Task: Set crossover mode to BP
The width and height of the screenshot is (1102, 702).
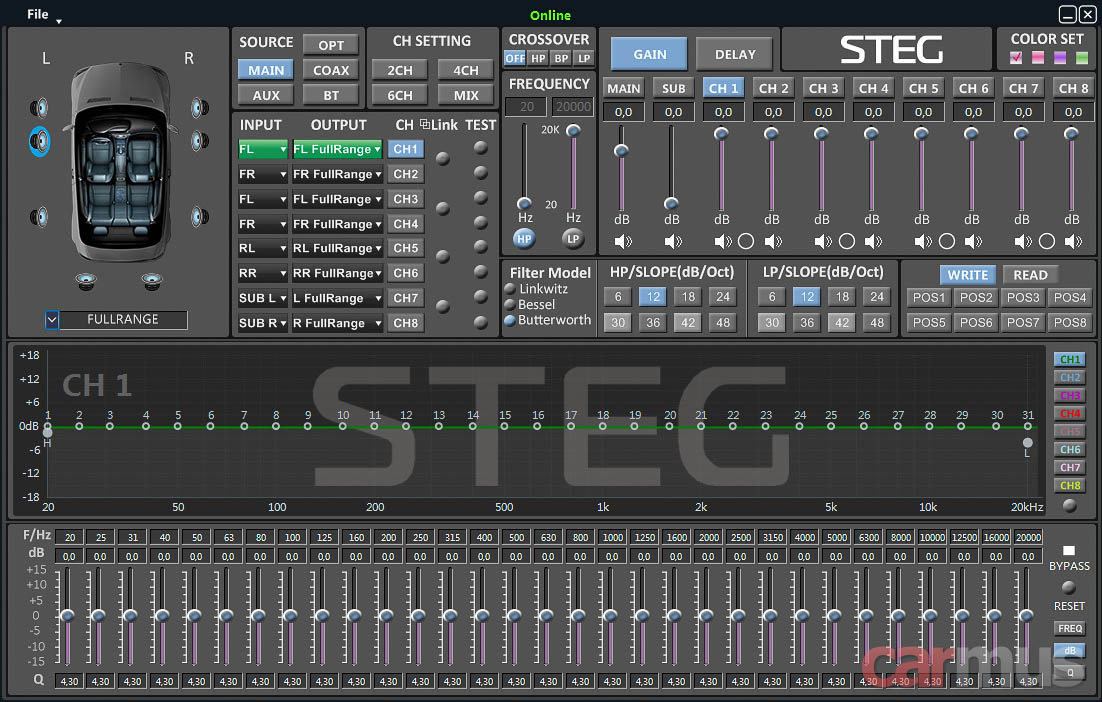Action: click(561, 58)
